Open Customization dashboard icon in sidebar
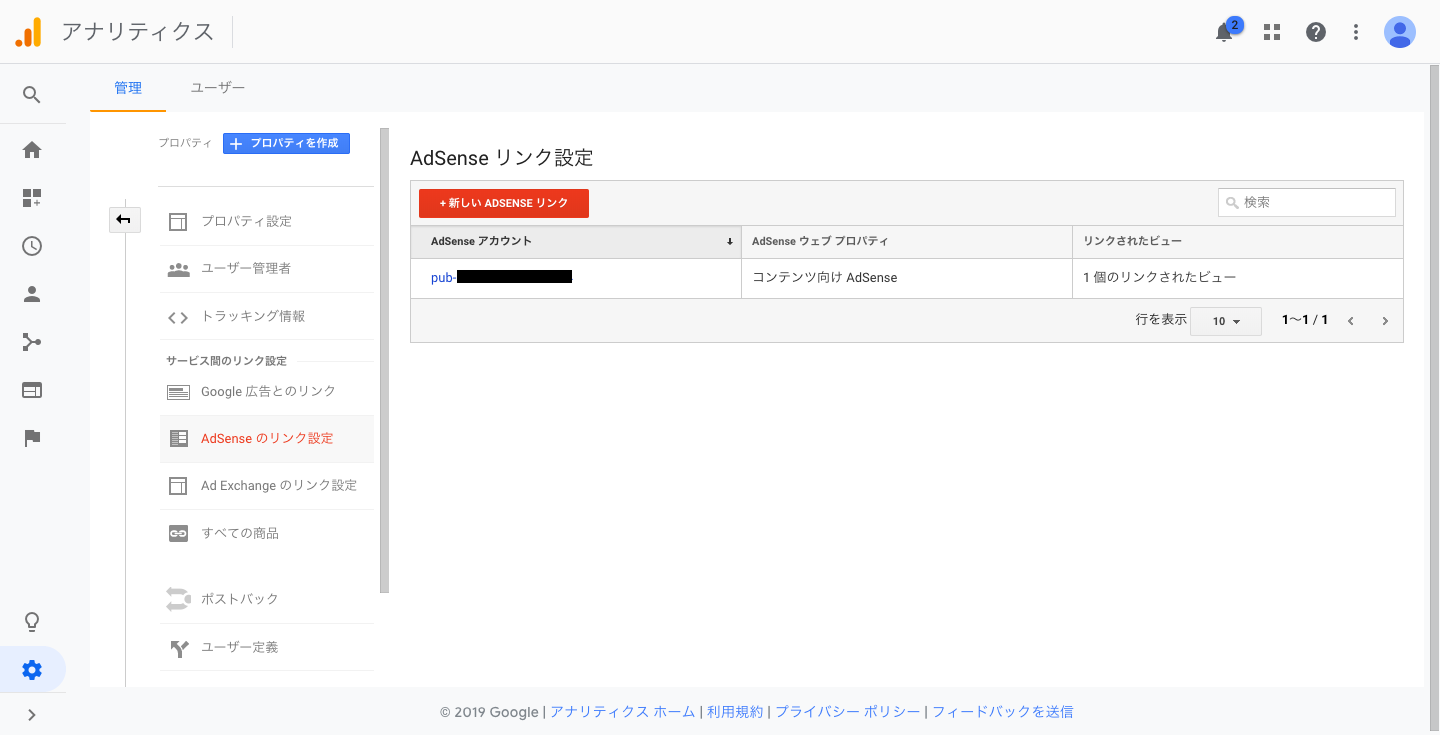This screenshot has height=735, width=1440. 32,198
